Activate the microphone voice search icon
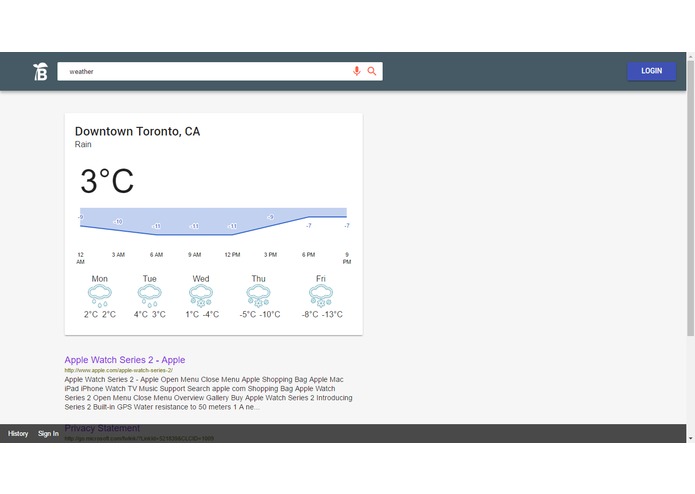Screen dimensions: 695x494 point(357,71)
